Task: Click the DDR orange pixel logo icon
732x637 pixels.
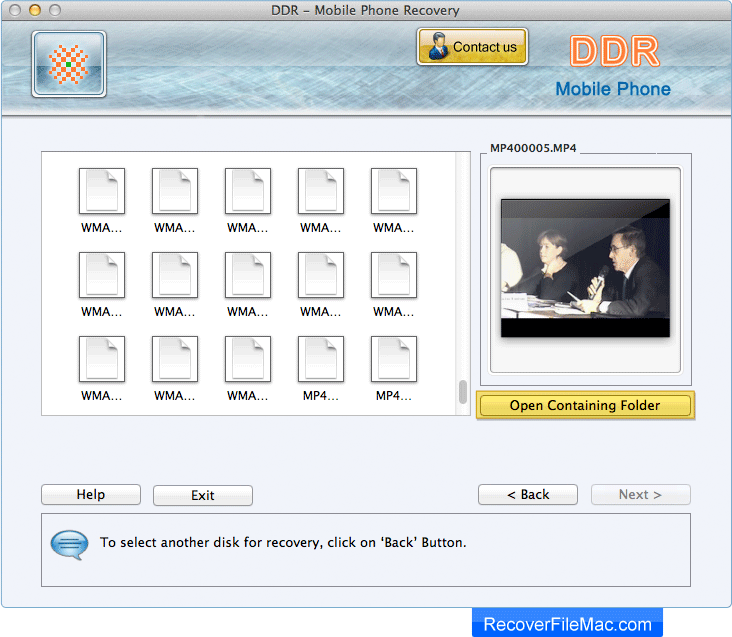Action: [x=69, y=64]
